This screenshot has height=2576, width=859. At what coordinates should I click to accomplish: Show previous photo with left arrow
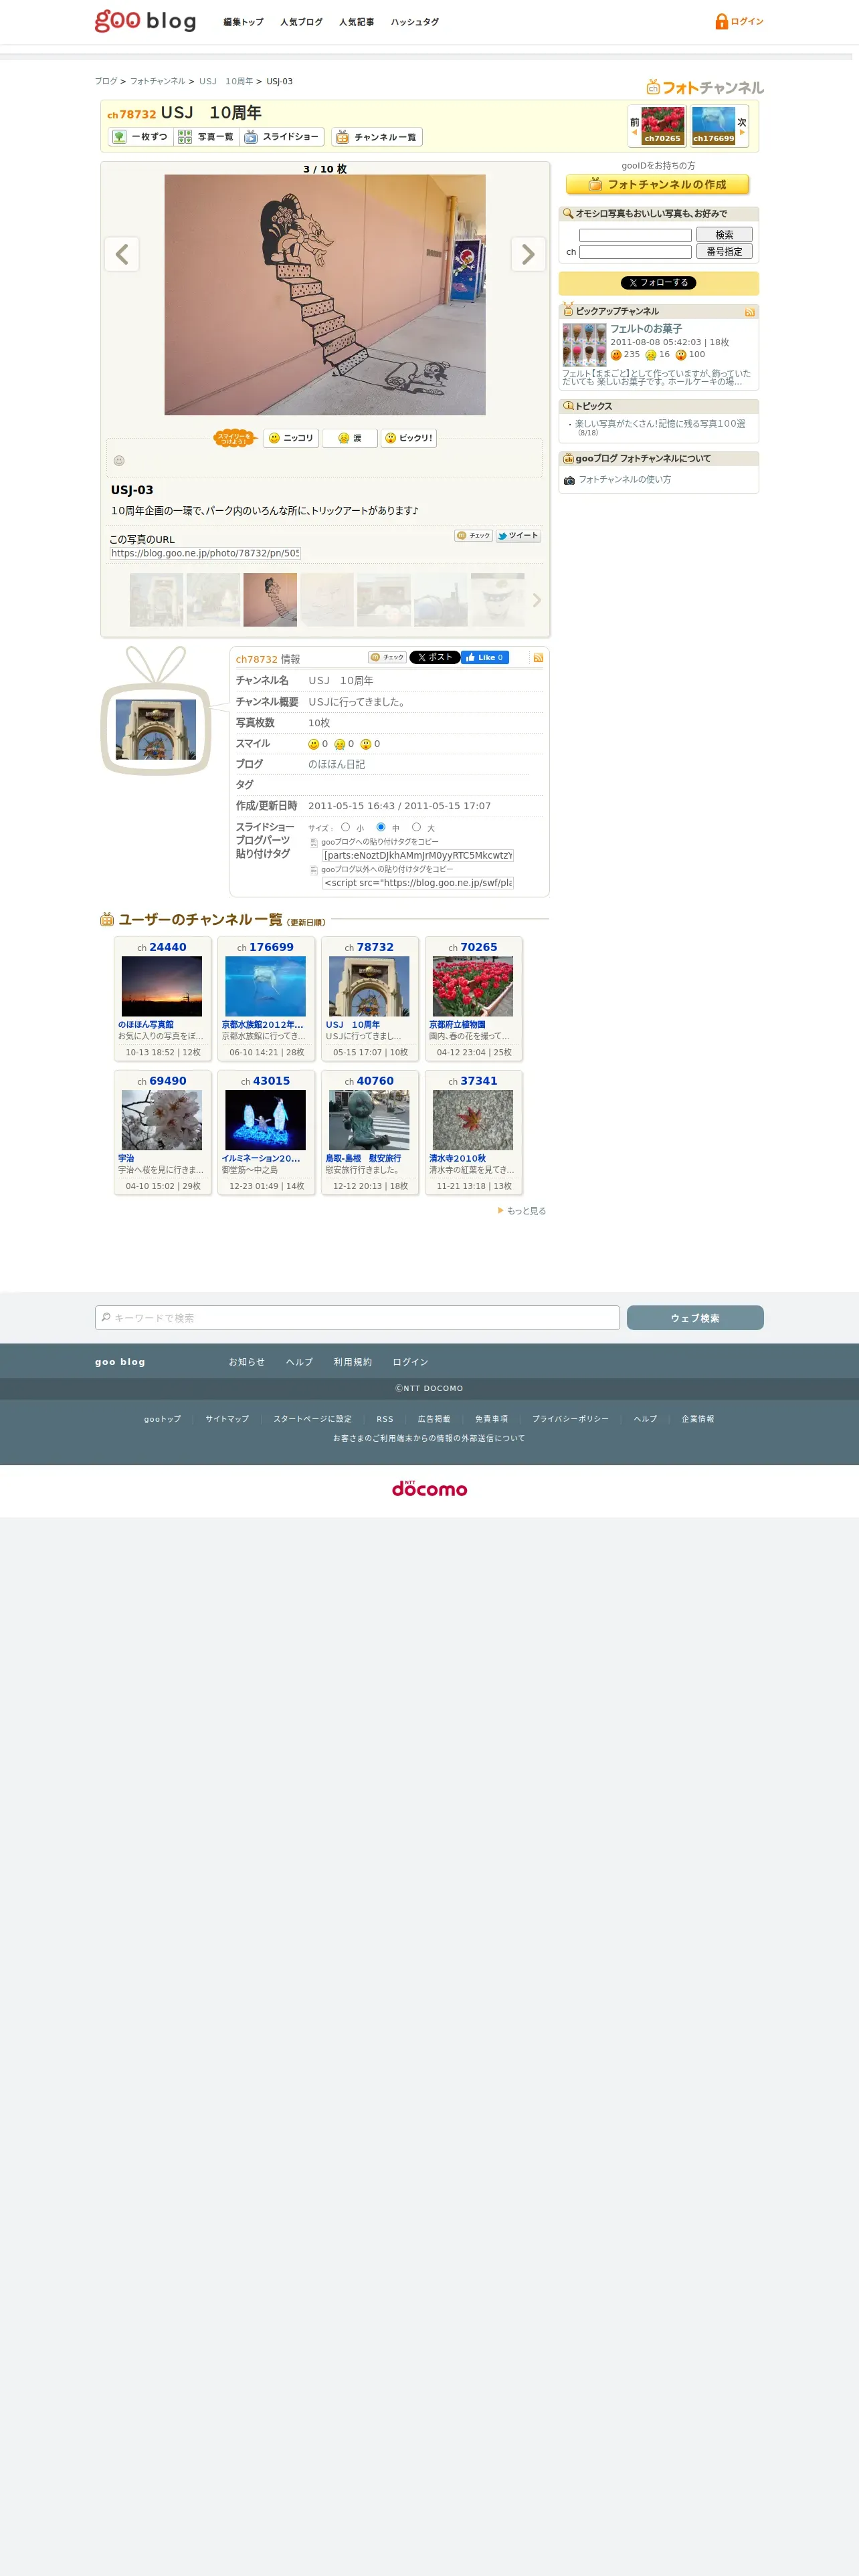[122, 254]
